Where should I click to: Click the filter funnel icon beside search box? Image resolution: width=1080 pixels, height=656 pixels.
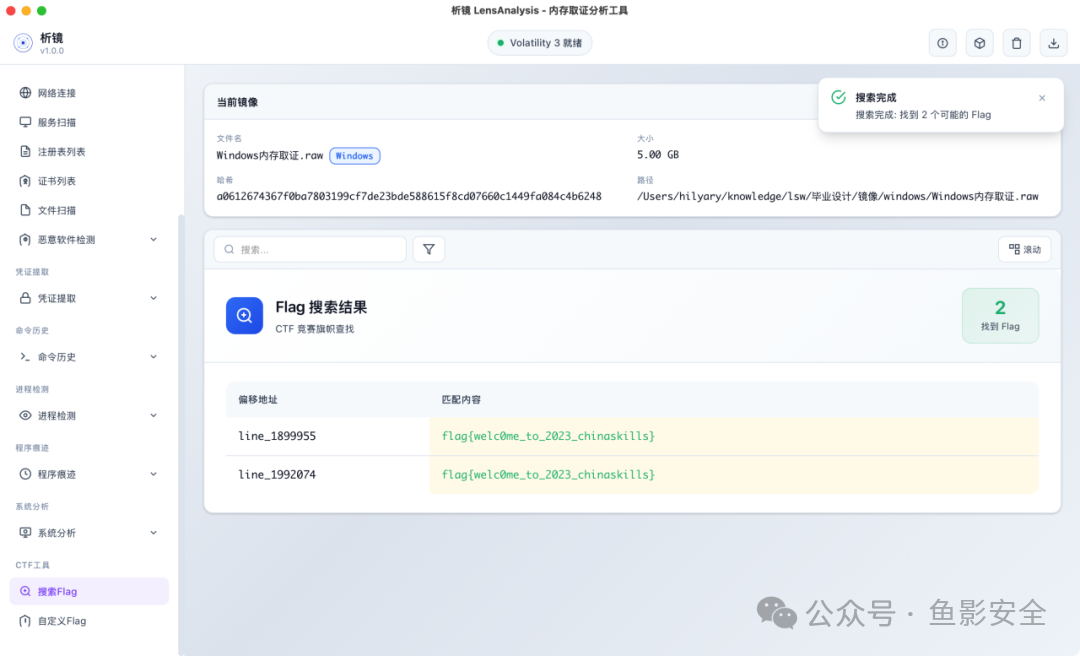428,249
